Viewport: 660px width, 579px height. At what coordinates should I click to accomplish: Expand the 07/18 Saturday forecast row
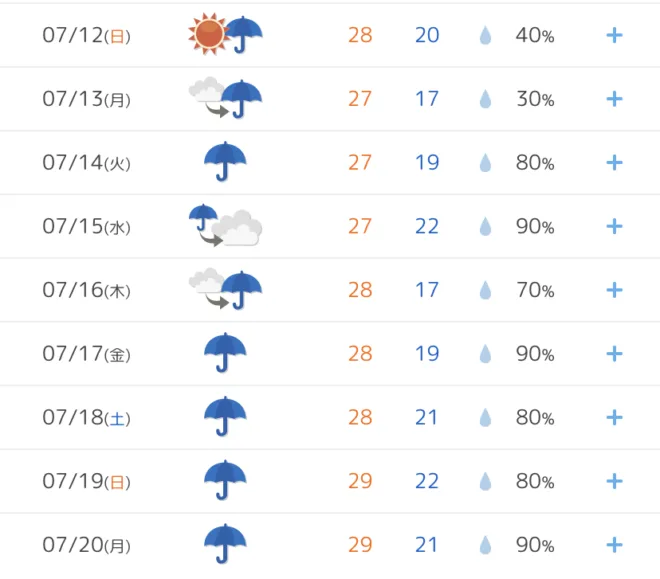614,417
